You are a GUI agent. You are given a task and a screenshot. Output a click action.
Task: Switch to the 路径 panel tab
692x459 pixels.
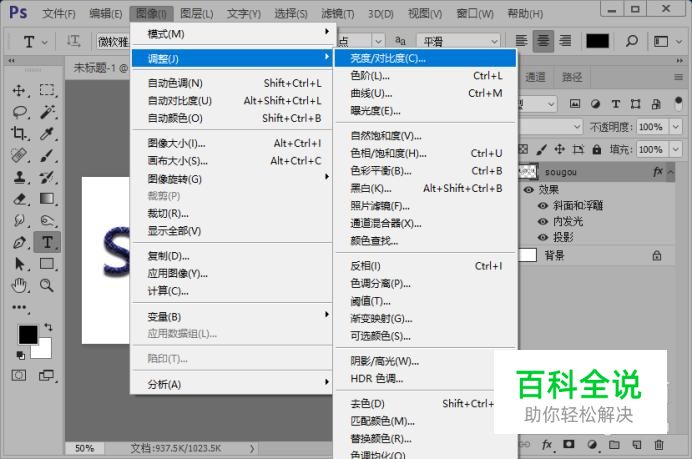click(x=572, y=78)
